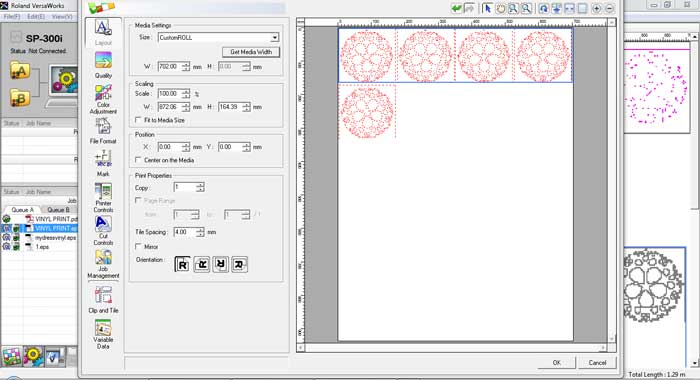
Task: Enable Fit to Media Size checkbox
Action: pyautogui.click(x=138, y=120)
